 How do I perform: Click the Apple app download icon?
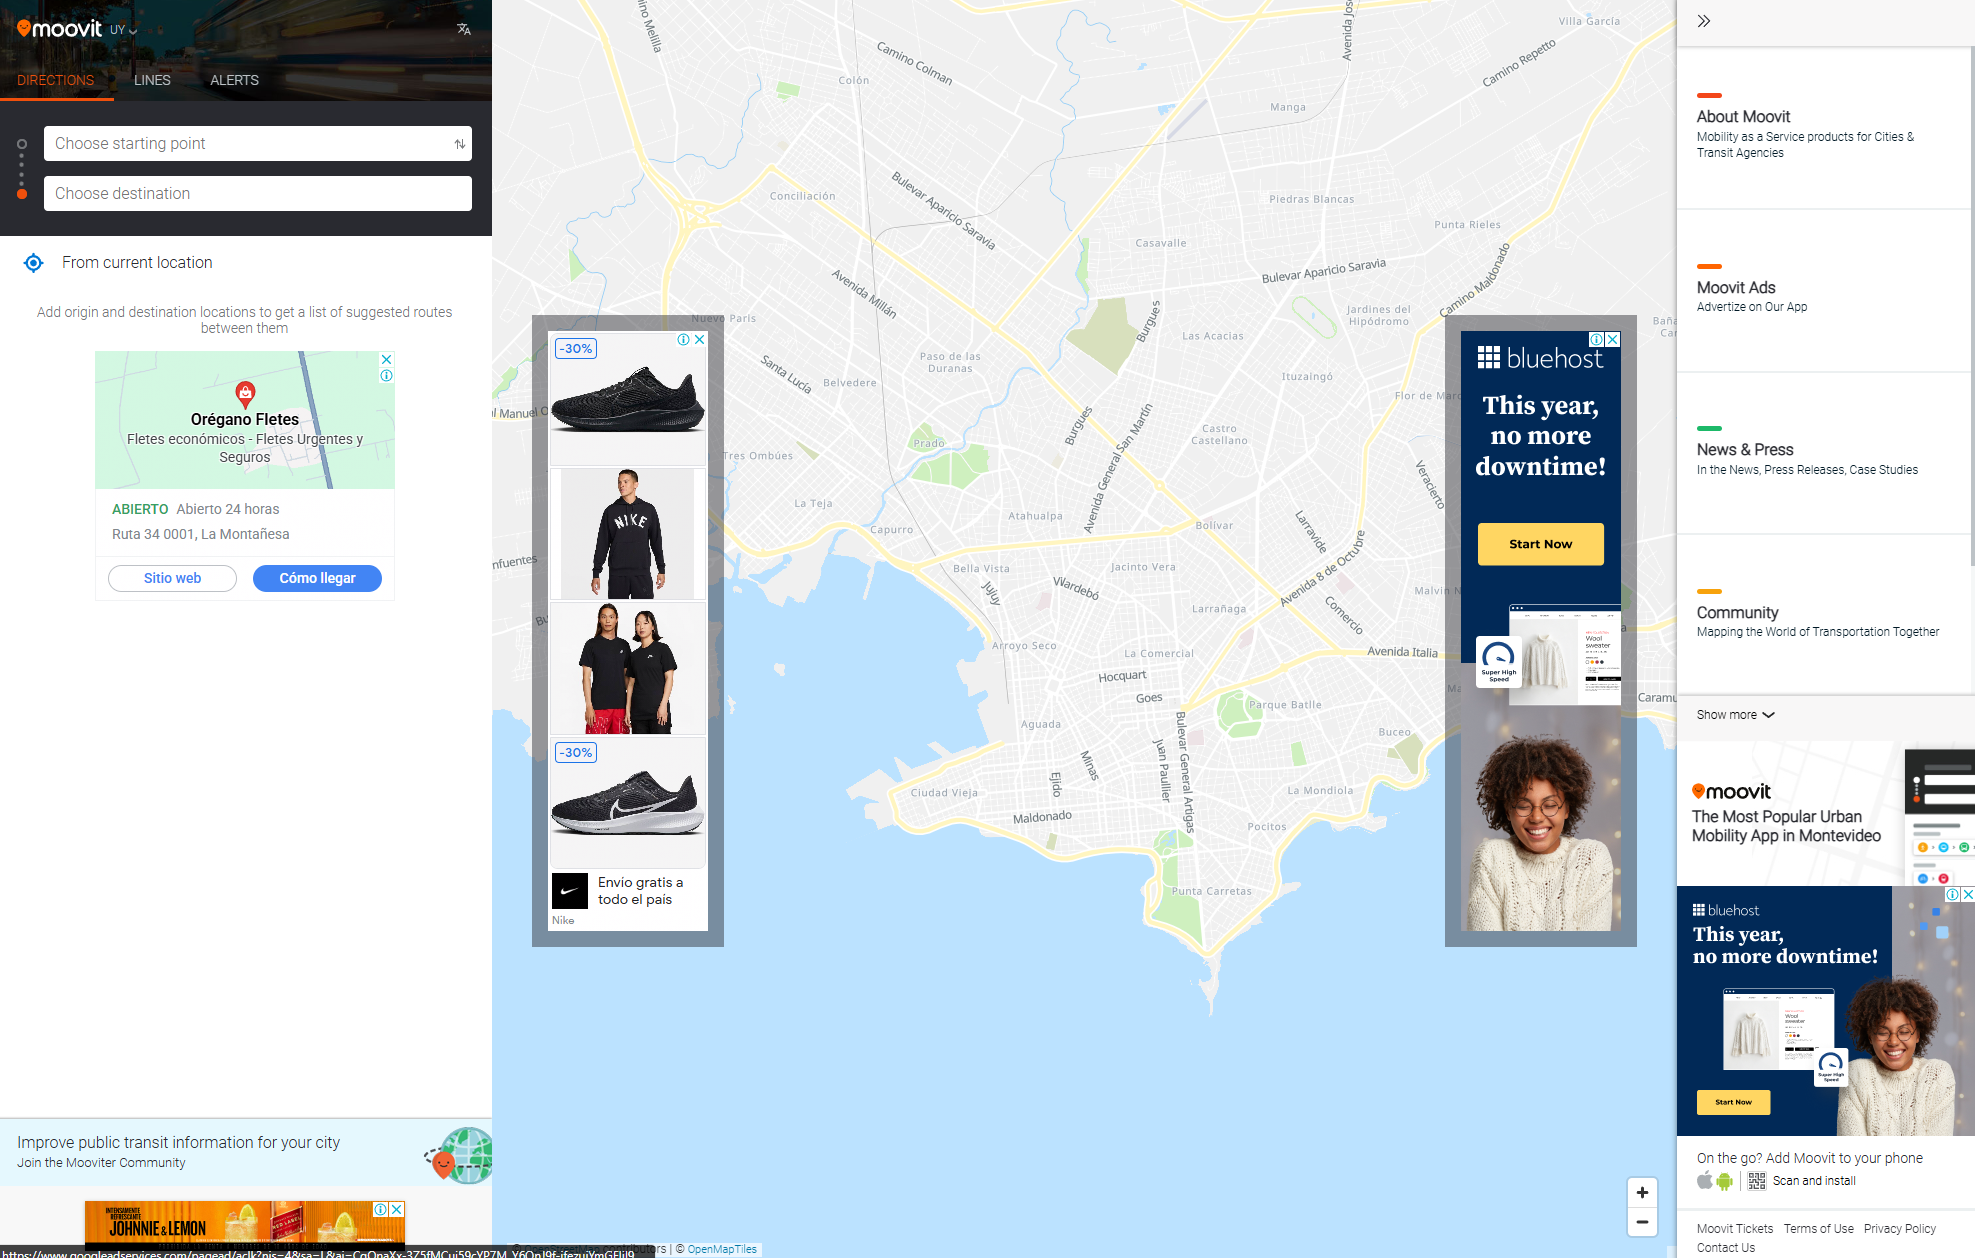click(x=1705, y=1181)
